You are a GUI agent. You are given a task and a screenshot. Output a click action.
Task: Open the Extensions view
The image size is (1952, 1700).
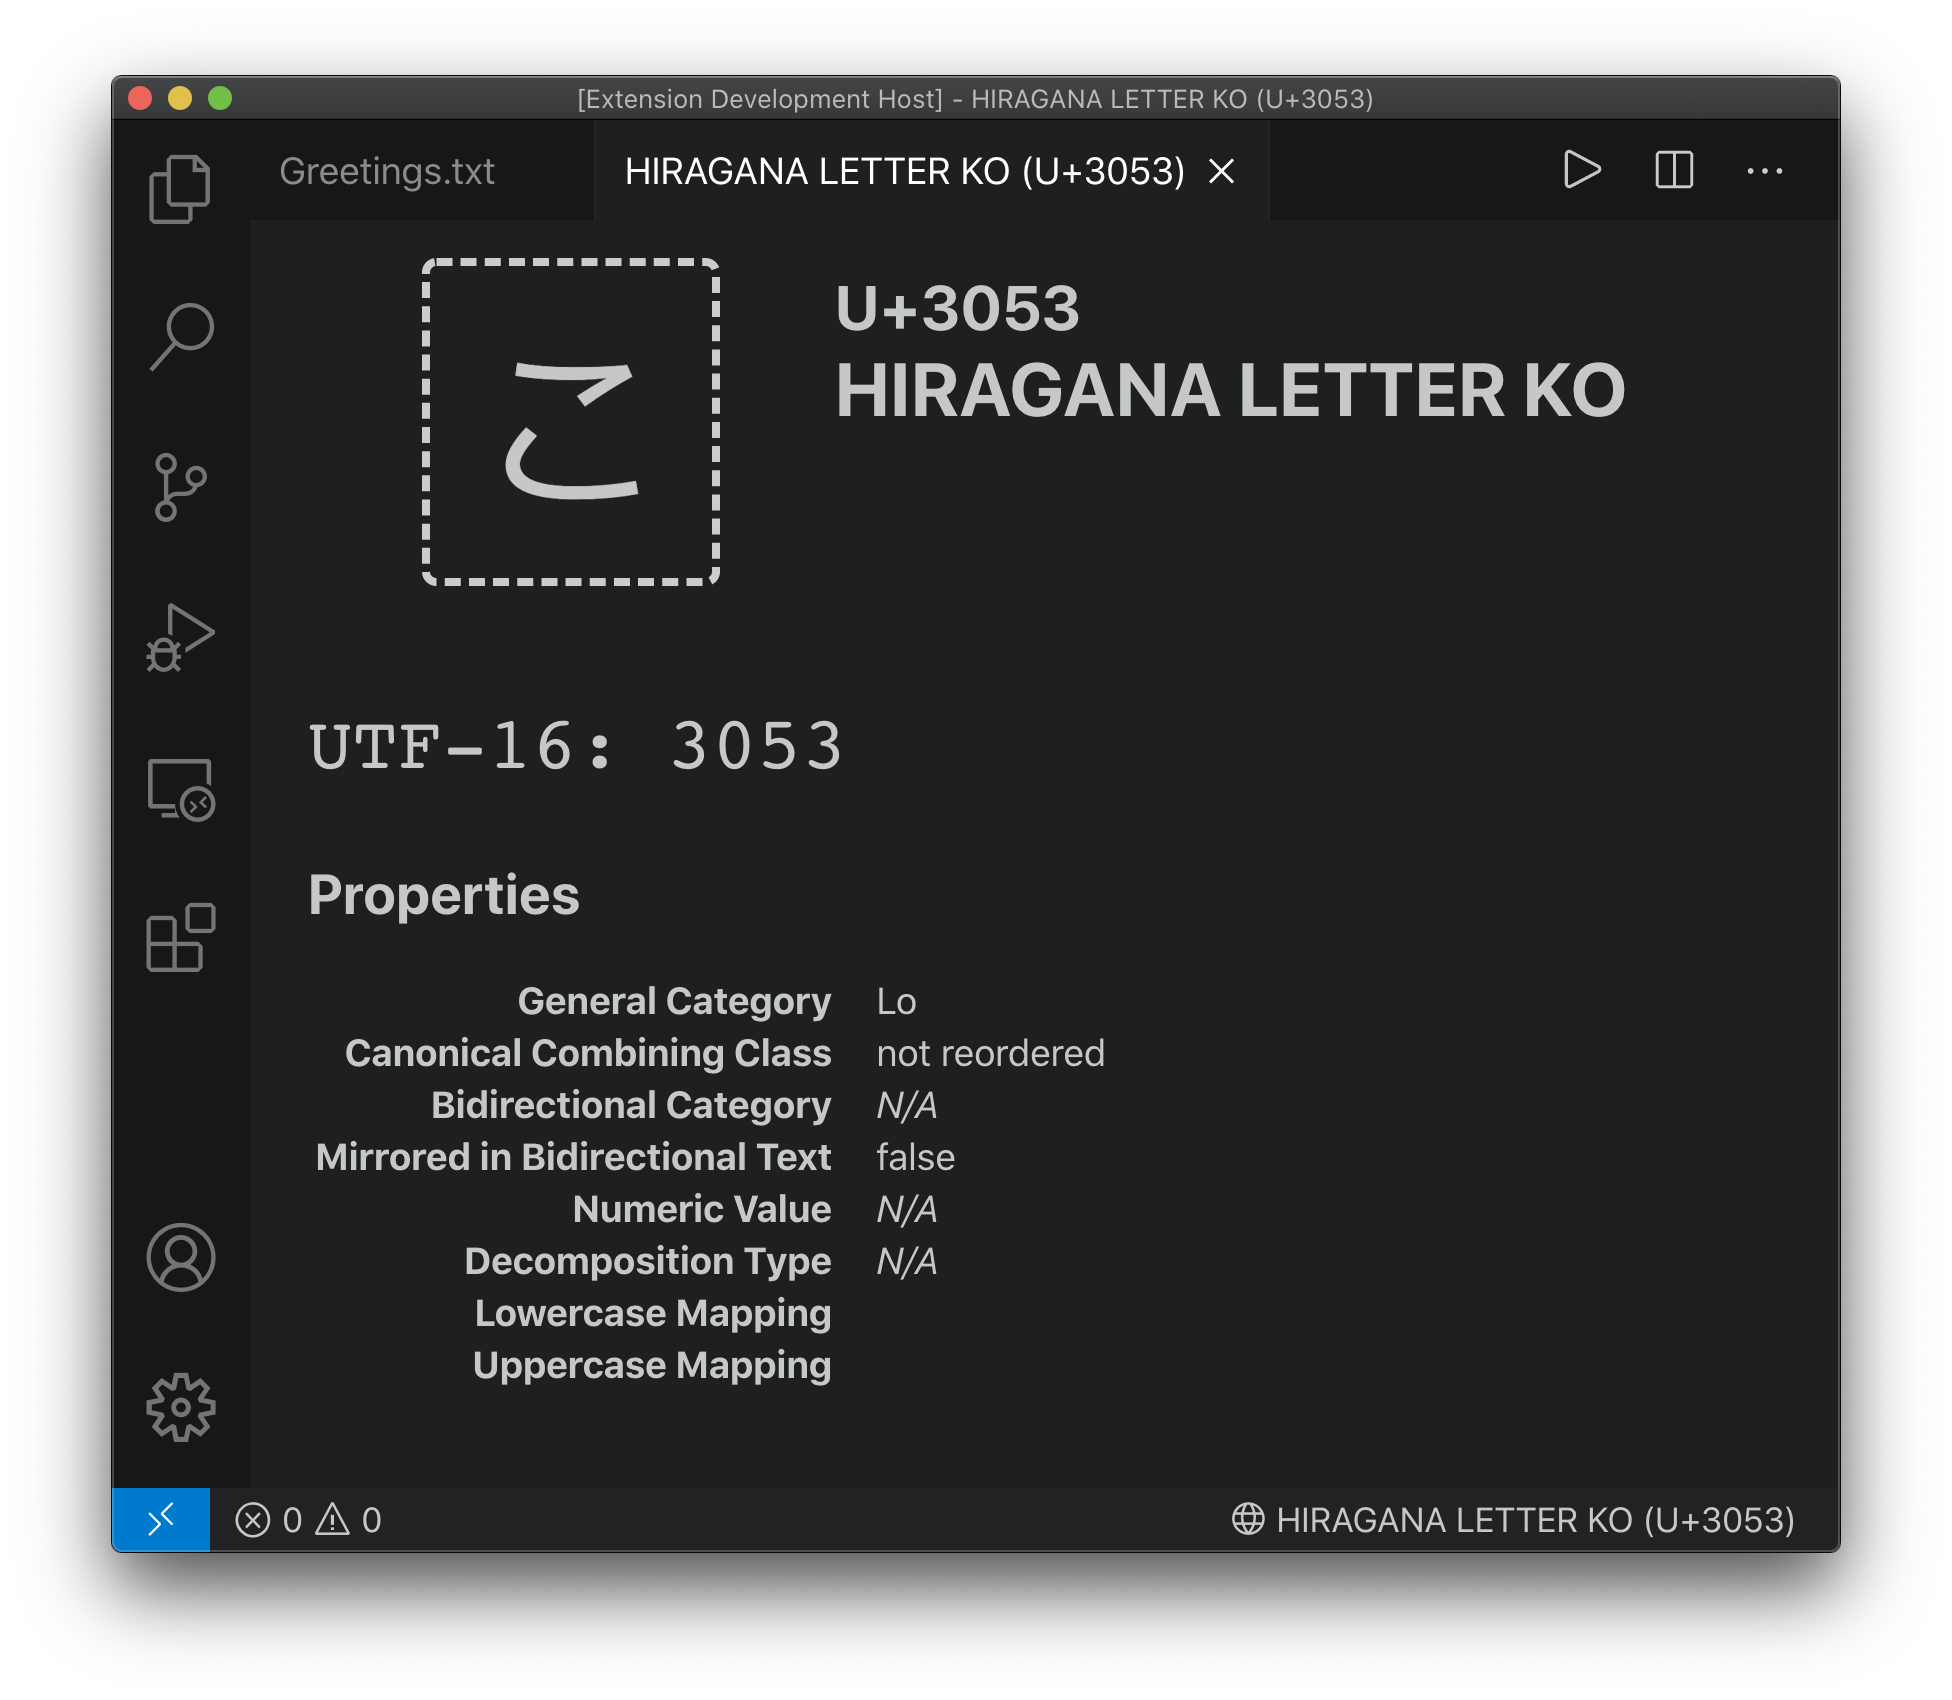(x=180, y=938)
